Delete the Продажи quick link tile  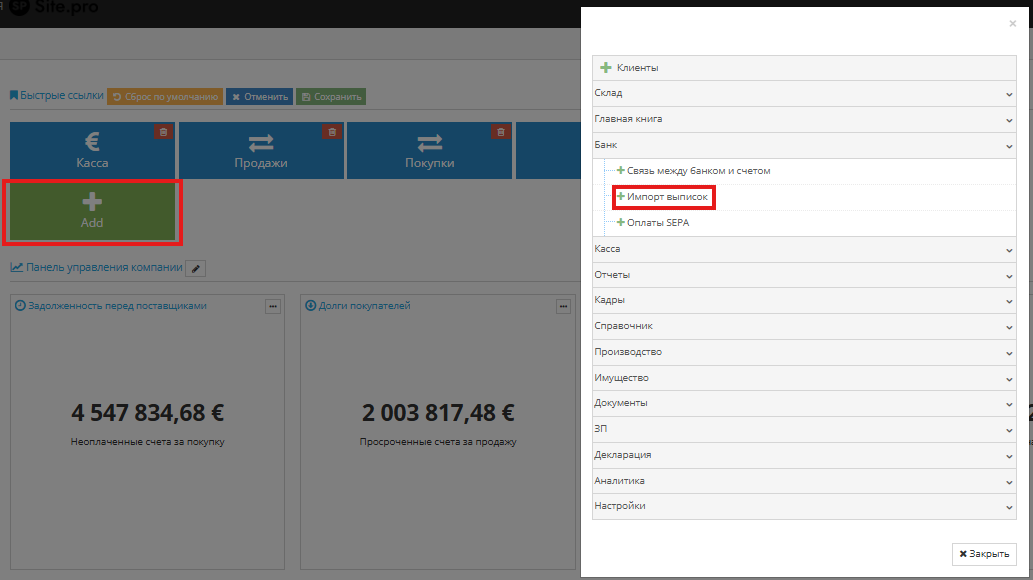click(331, 132)
